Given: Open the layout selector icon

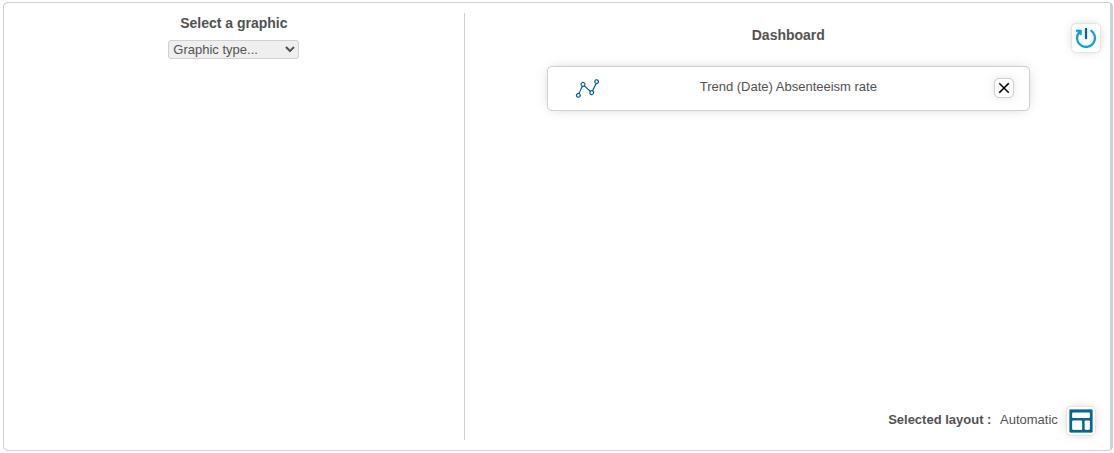Looking at the screenshot, I should 1080,420.
